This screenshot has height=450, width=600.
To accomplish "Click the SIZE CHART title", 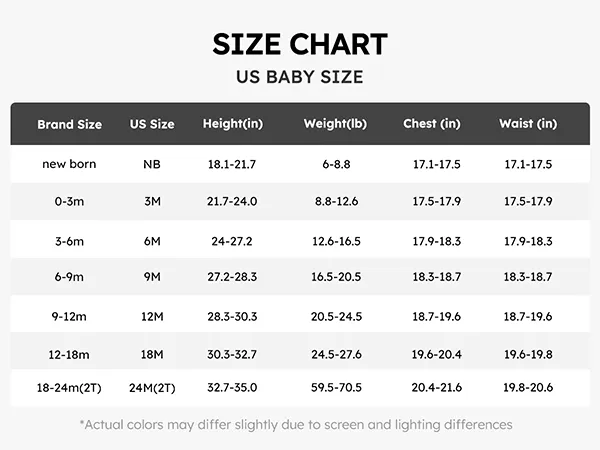I will click(299, 44).
